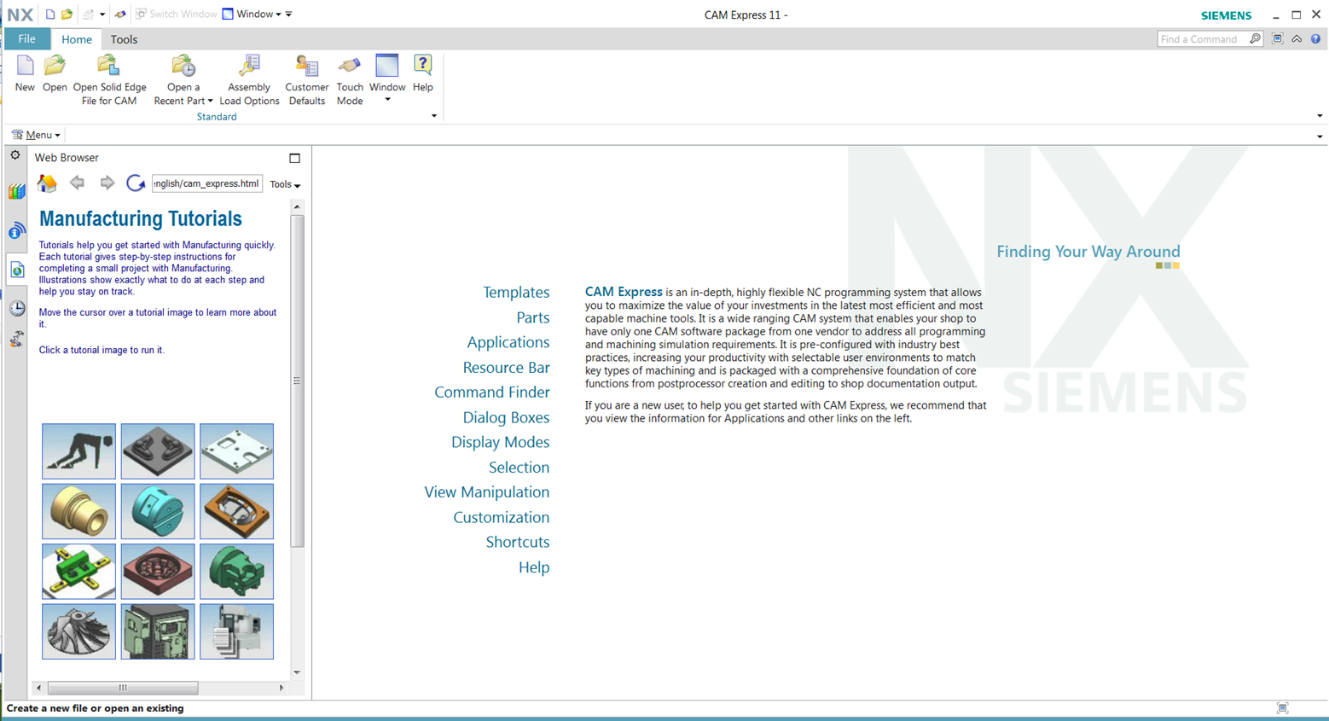Open the Menu dropdown
Viewport: 1329px width, 721px height.
(x=36, y=135)
